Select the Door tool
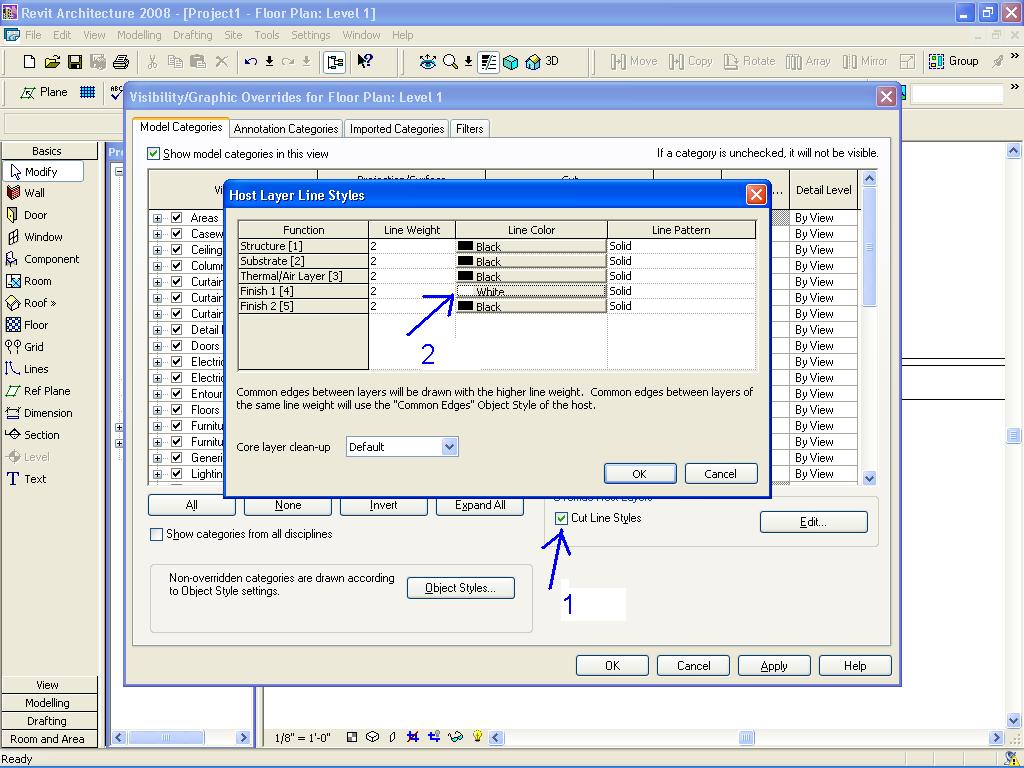Screen dimensions: 1024x768 35,215
